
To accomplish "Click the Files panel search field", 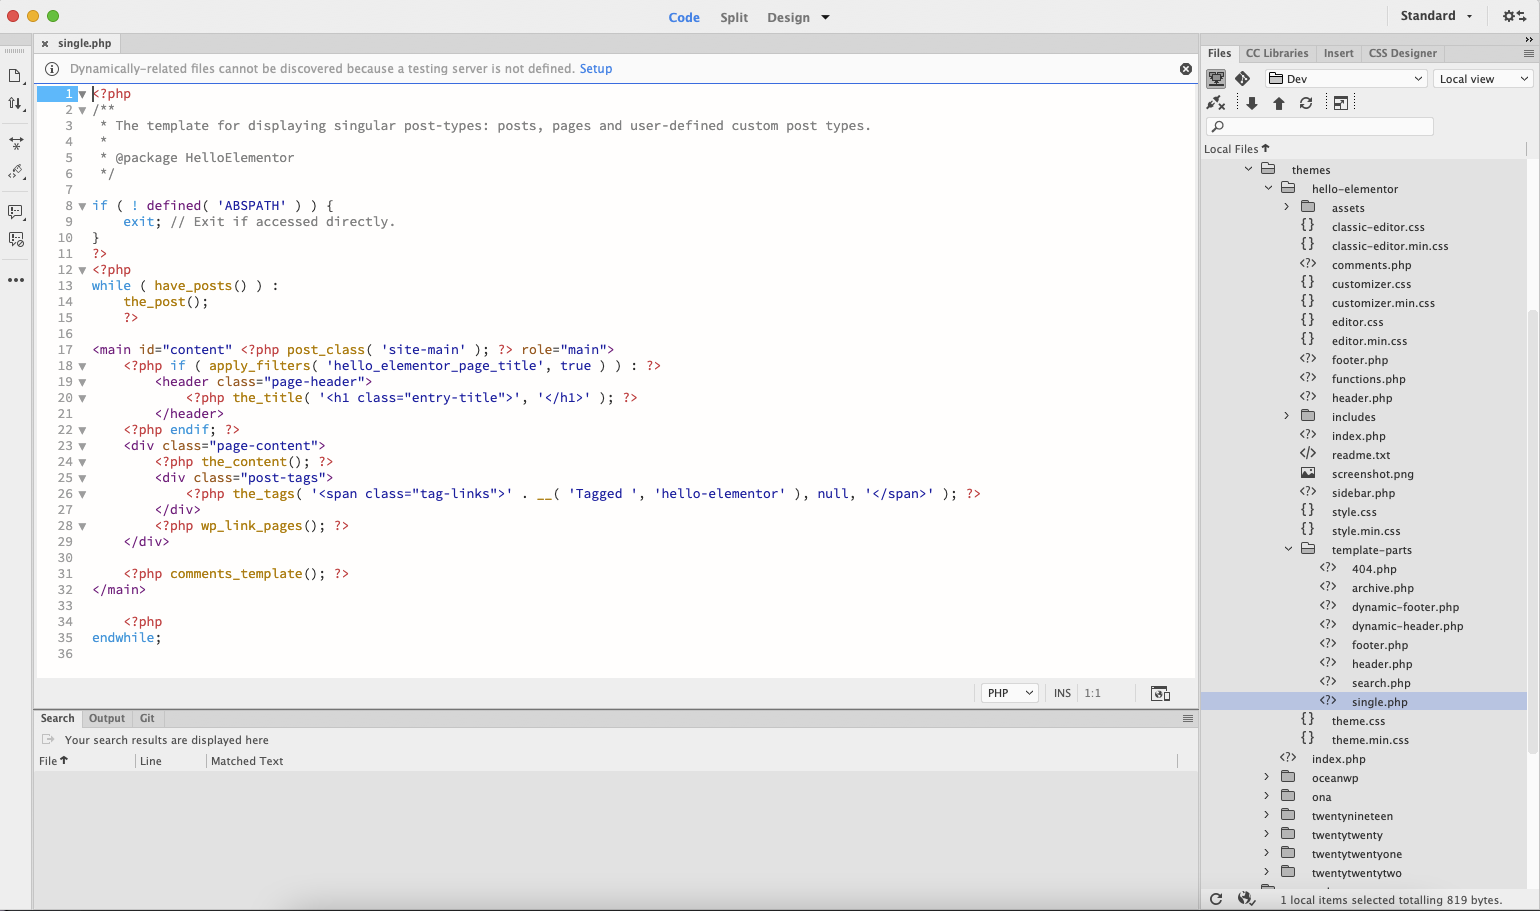I will click(x=1320, y=126).
